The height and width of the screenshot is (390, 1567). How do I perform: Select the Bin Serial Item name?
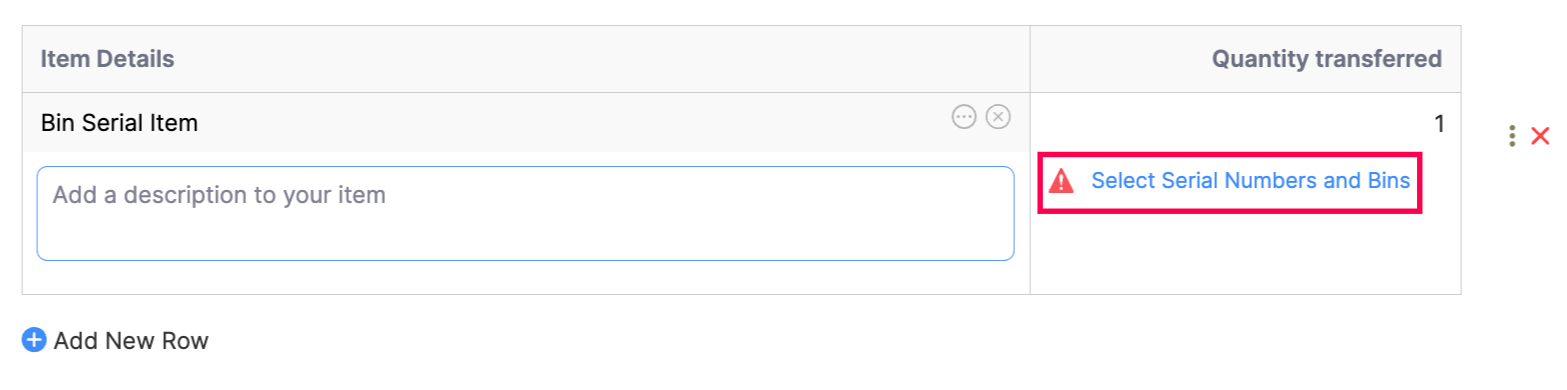pyautogui.click(x=119, y=123)
